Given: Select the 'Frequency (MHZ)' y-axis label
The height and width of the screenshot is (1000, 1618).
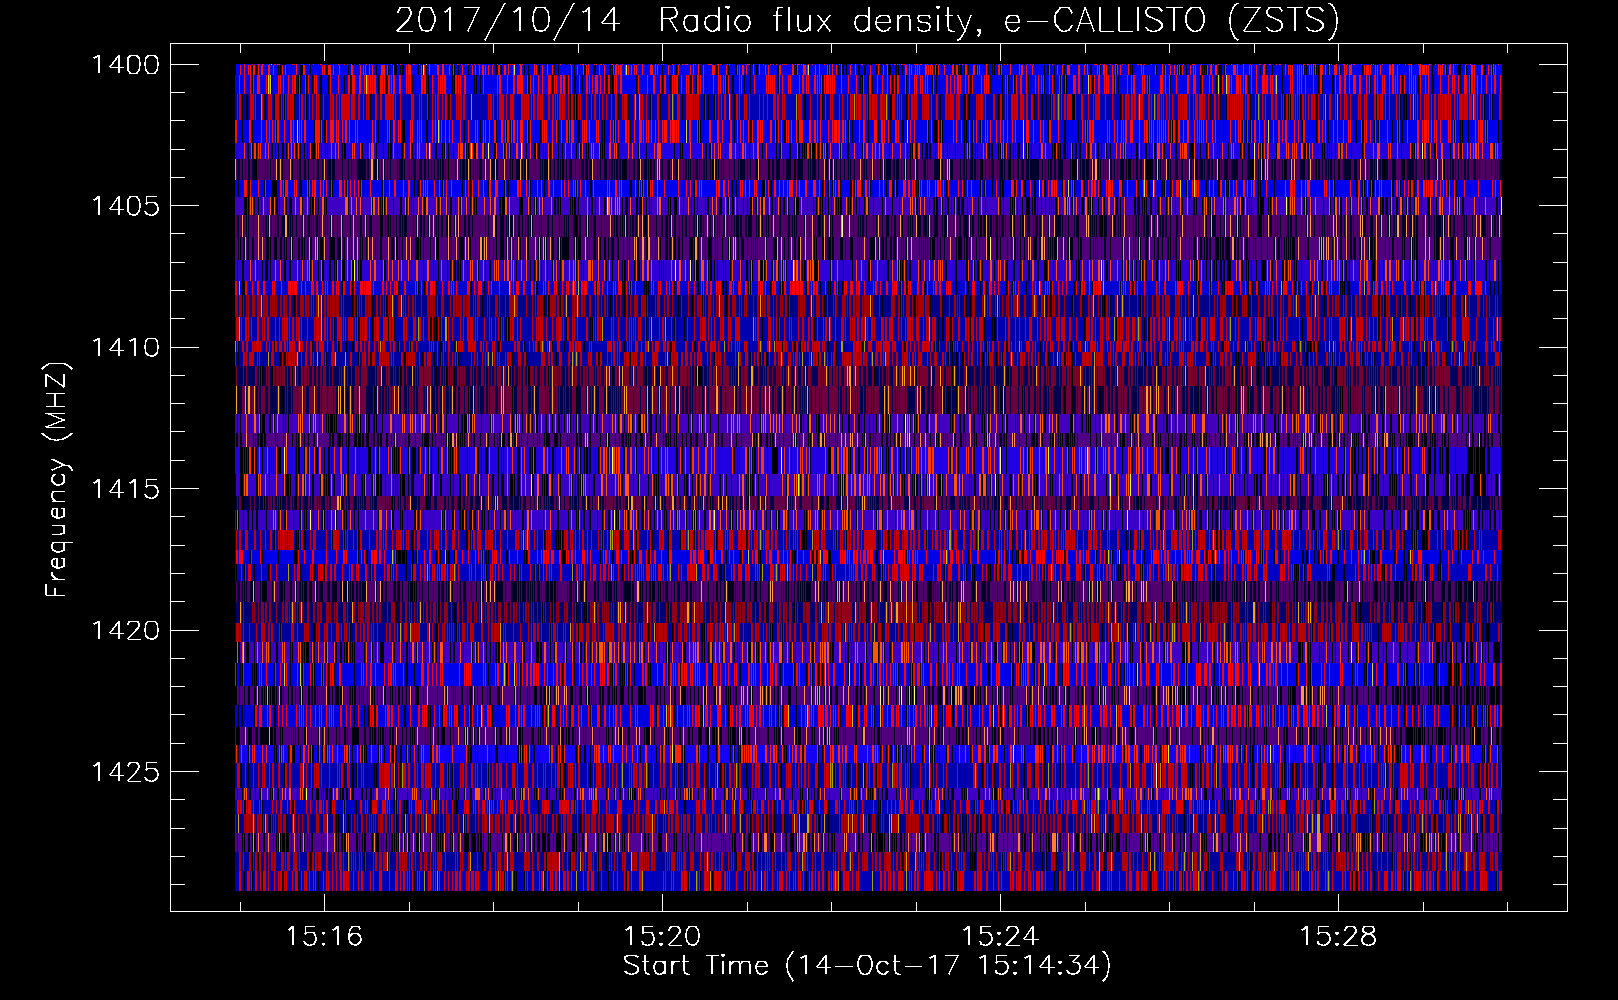Looking at the screenshot, I should (x=57, y=479).
